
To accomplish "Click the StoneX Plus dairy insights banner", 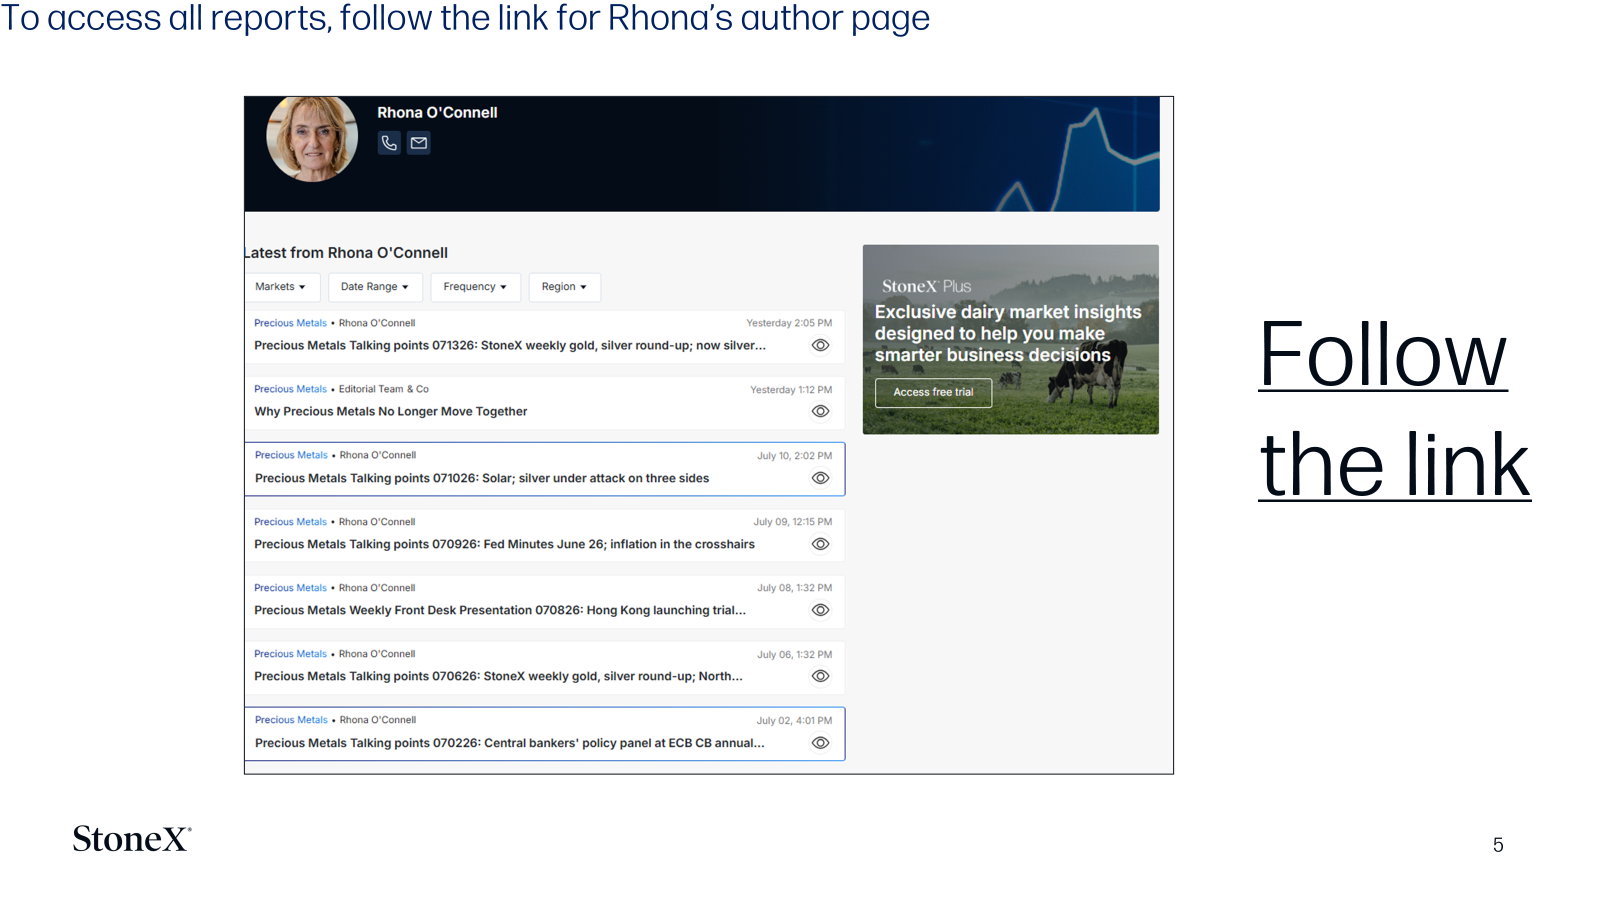I will (1011, 339).
